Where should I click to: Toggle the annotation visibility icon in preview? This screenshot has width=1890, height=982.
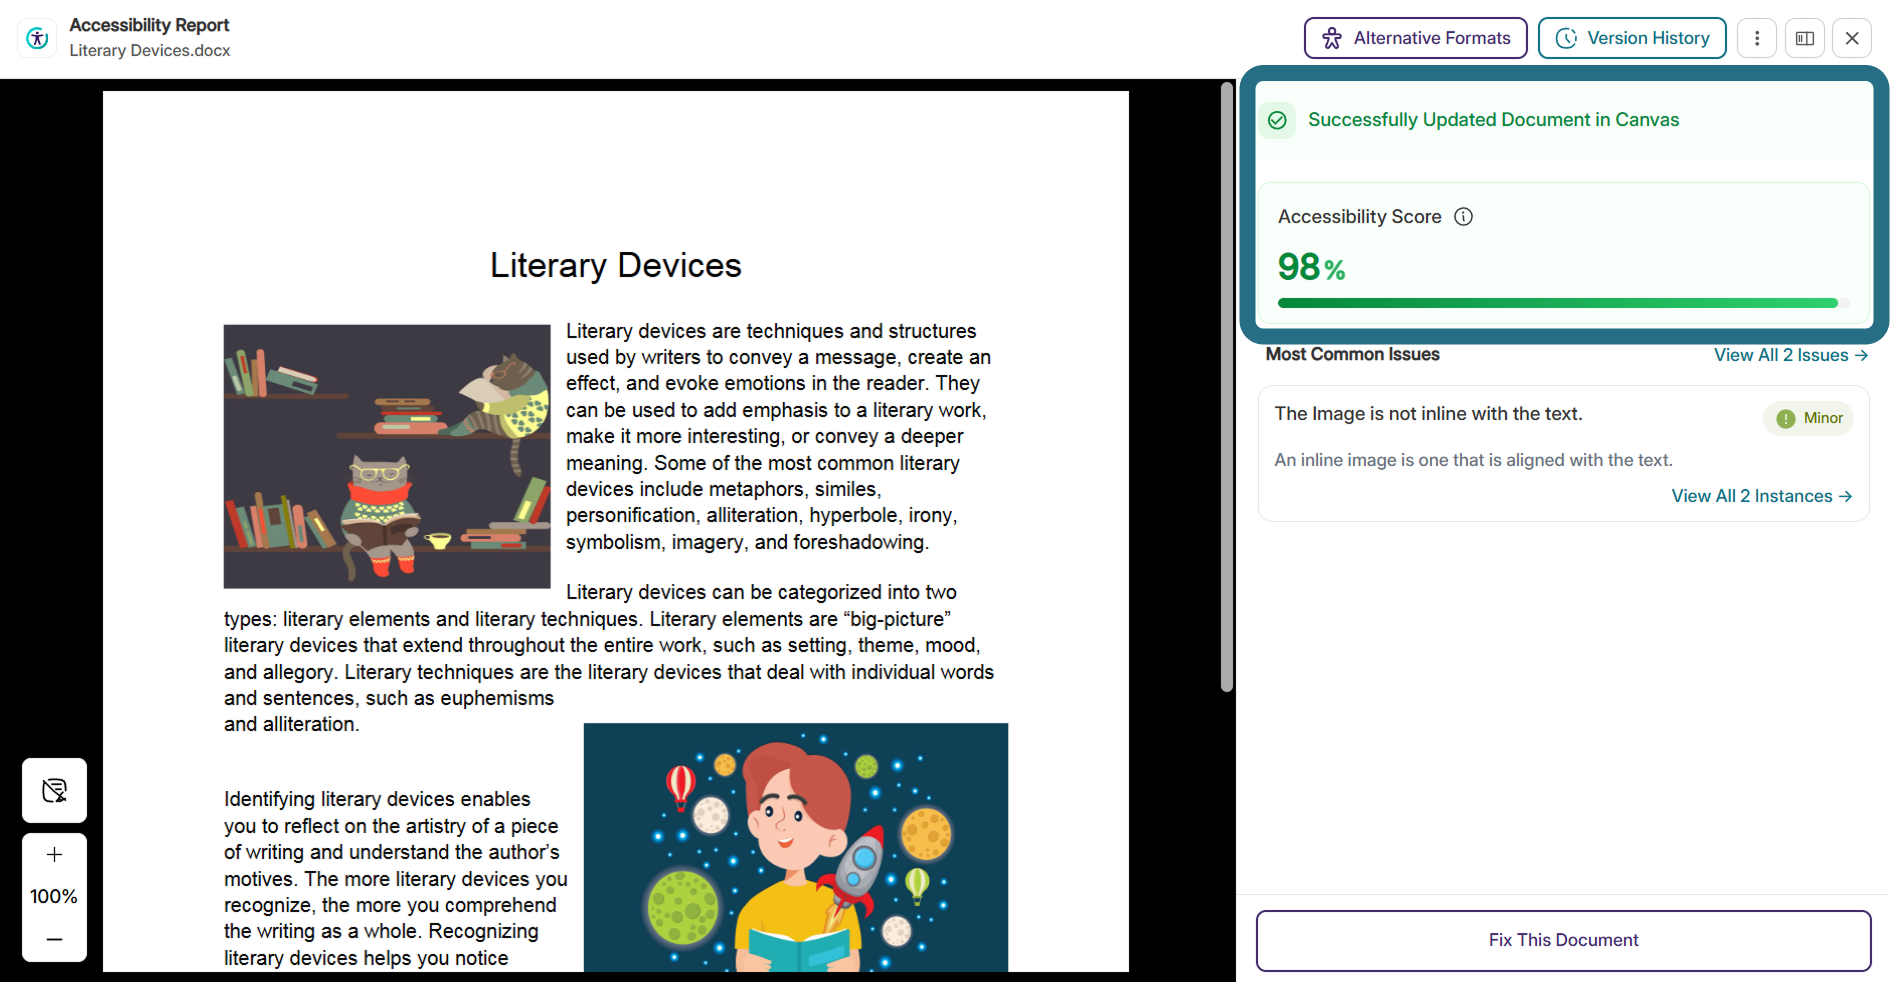click(55, 791)
